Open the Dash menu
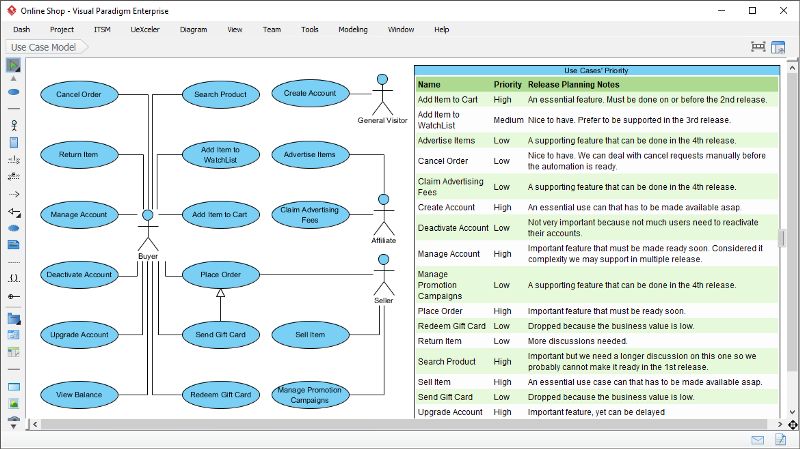The image size is (800, 449). coord(21,30)
